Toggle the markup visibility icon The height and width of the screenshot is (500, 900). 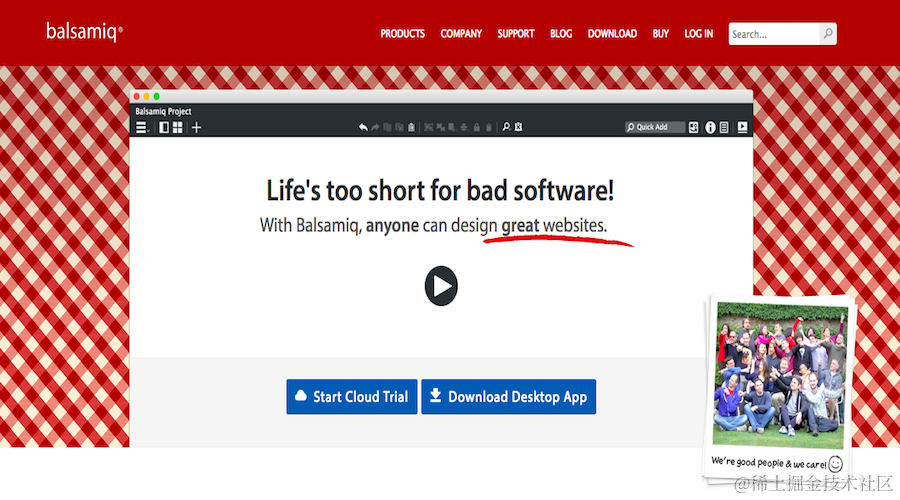tap(518, 127)
